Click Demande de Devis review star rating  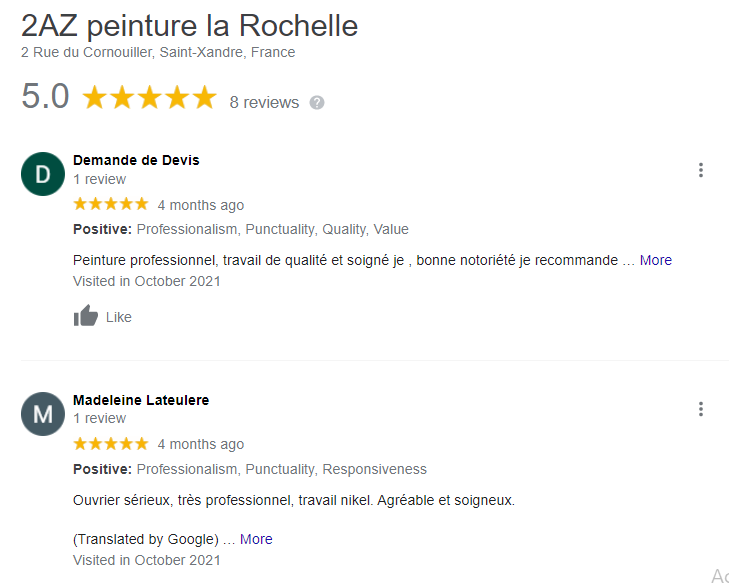(x=111, y=204)
